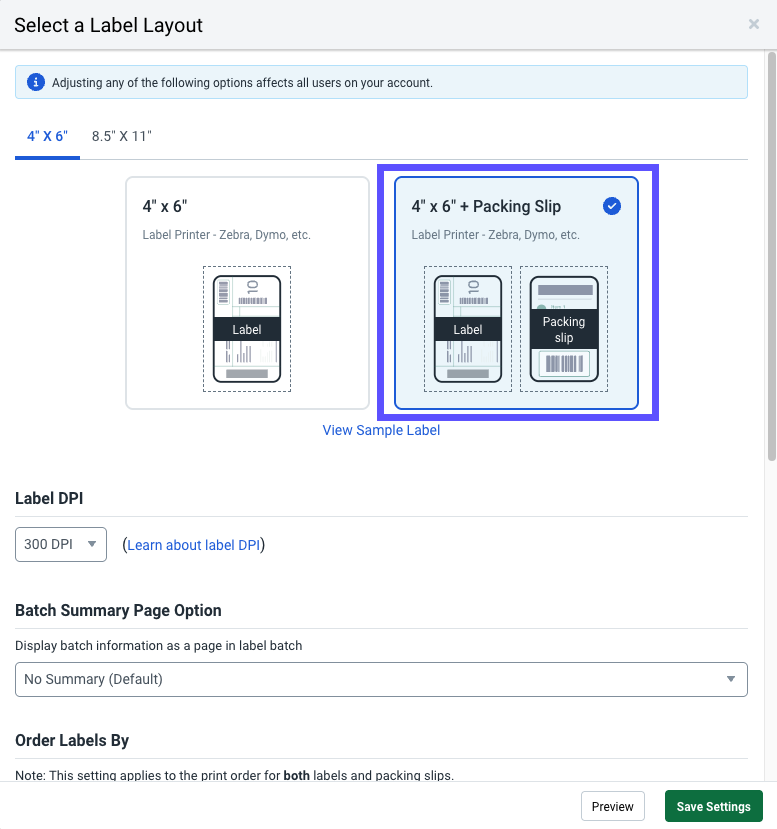Open View Sample Label
Screen dimensions: 777x829
381,430
